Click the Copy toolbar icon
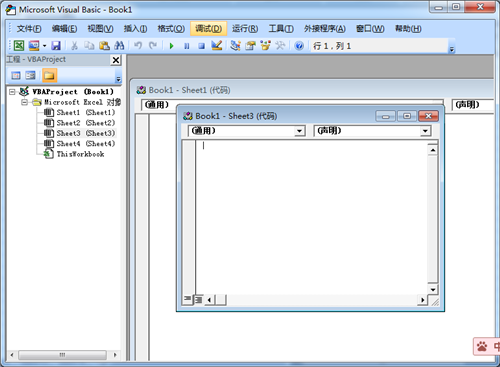500x367 pixels. pos(89,45)
